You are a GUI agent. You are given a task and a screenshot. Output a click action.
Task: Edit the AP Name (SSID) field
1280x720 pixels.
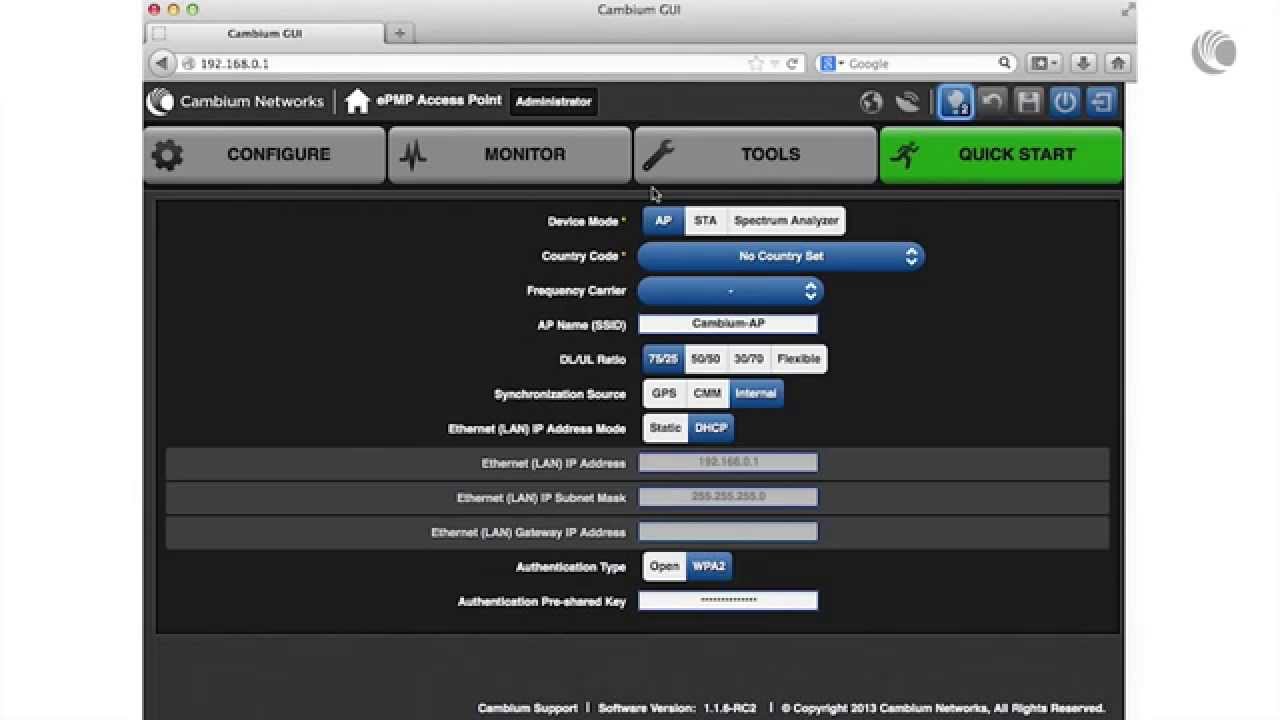point(728,324)
